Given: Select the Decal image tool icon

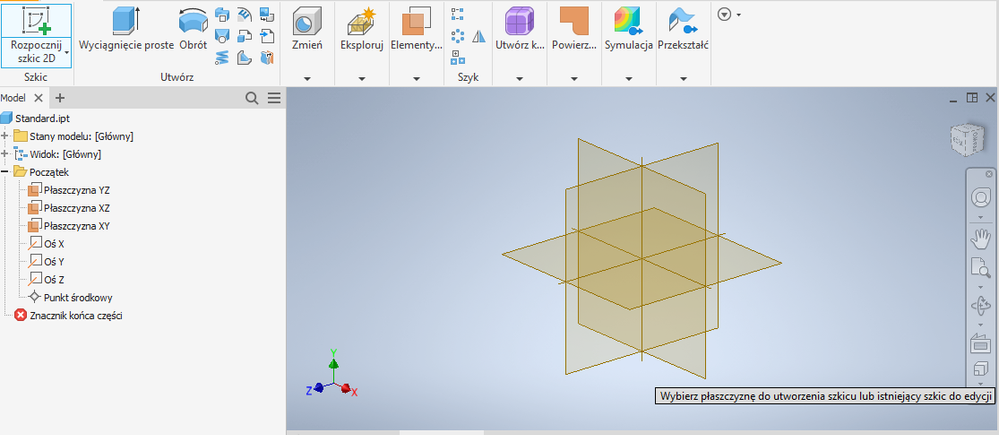Looking at the screenshot, I should [x=268, y=14].
